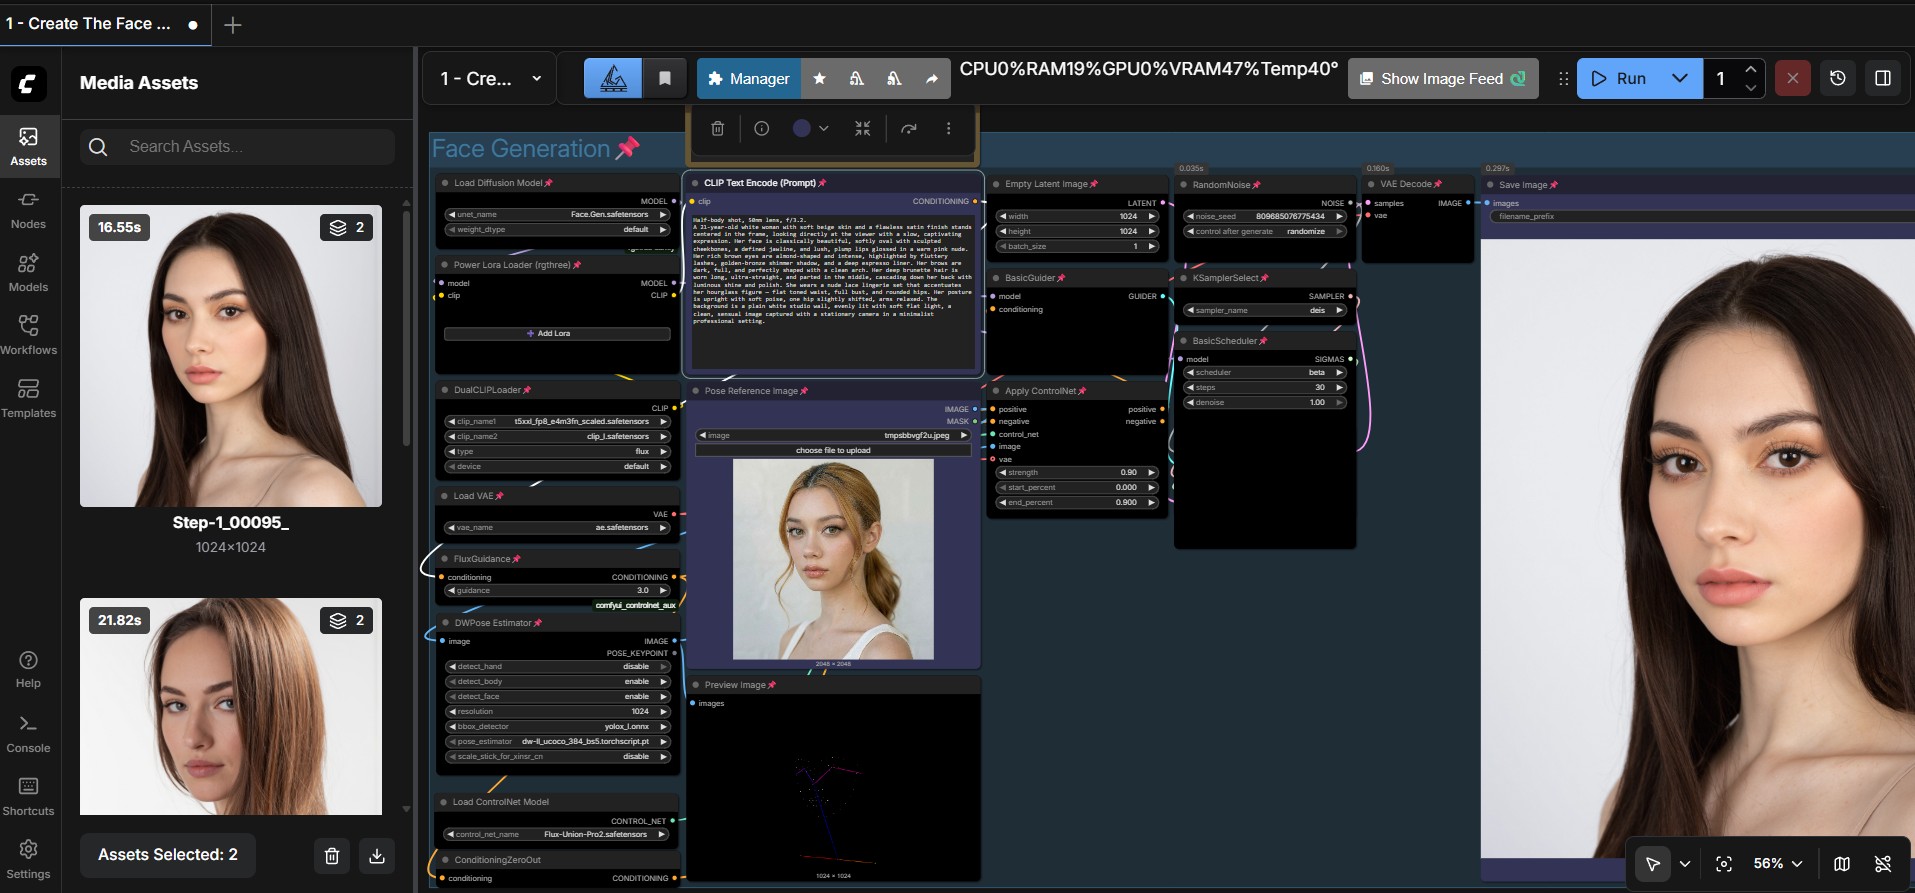Adjust the steps 30 value field
This screenshot has height=893, width=1915.
[x=1265, y=387]
